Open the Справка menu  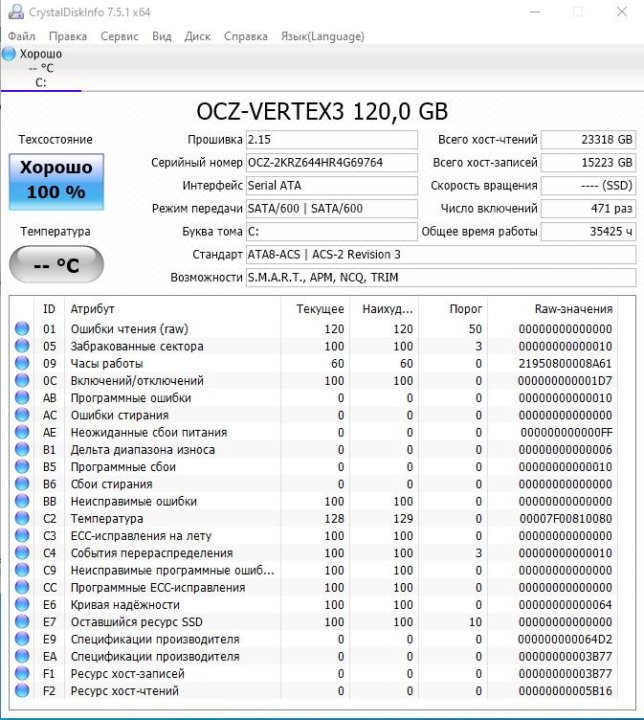(245, 36)
